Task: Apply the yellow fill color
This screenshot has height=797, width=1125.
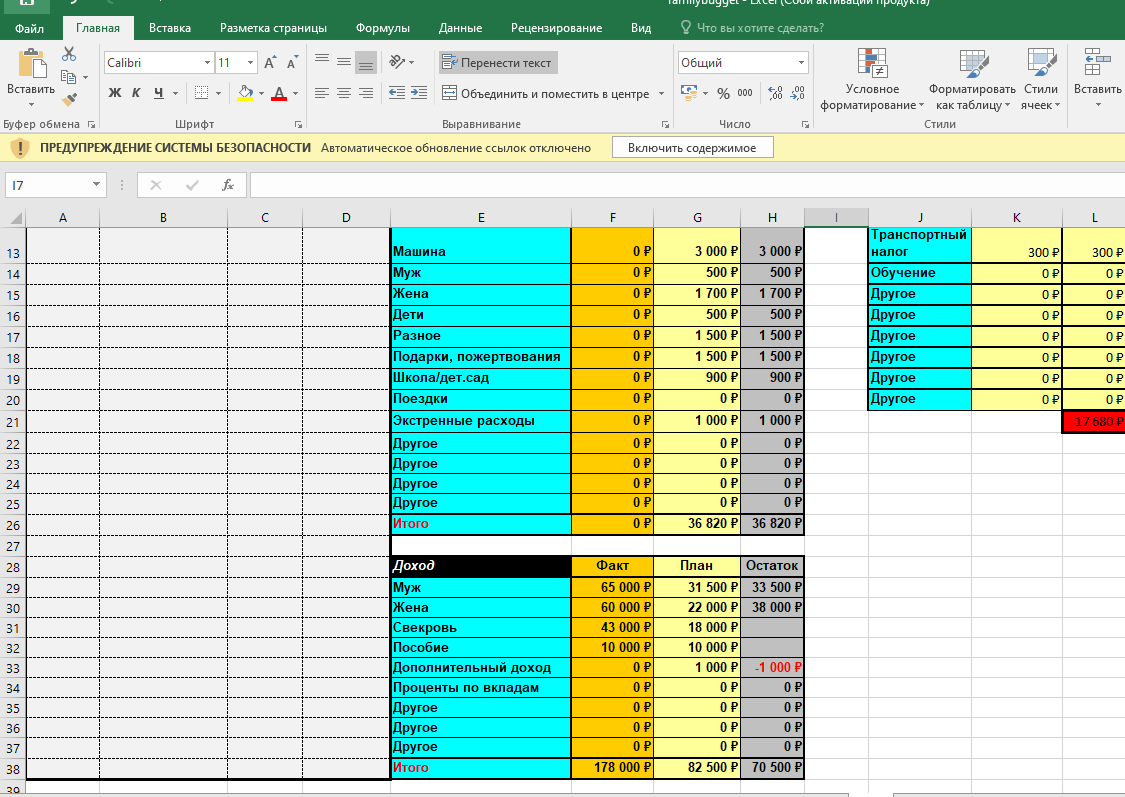Action: coord(245,93)
